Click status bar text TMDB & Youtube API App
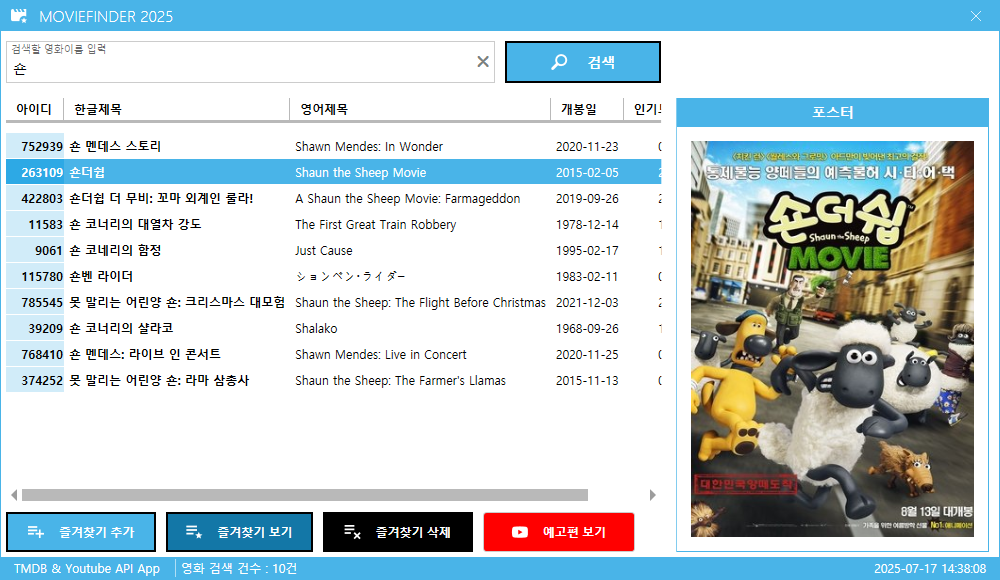 tap(87, 569)
